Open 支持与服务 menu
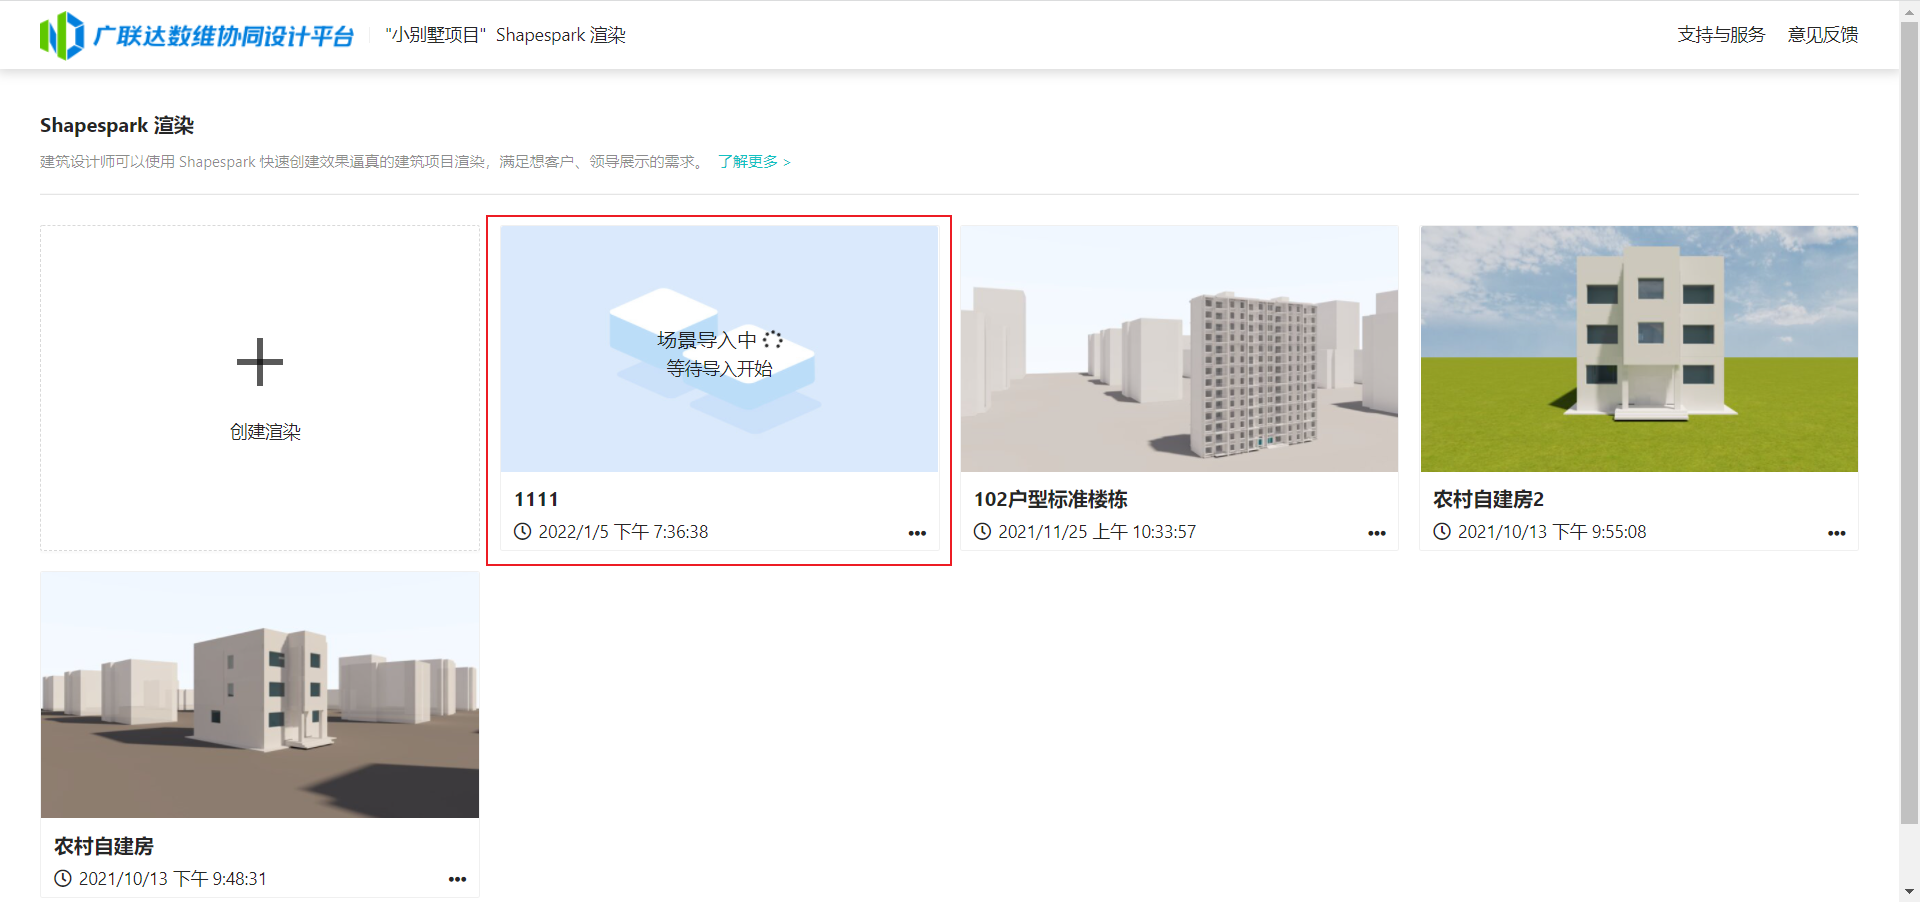 point(1721,35)
